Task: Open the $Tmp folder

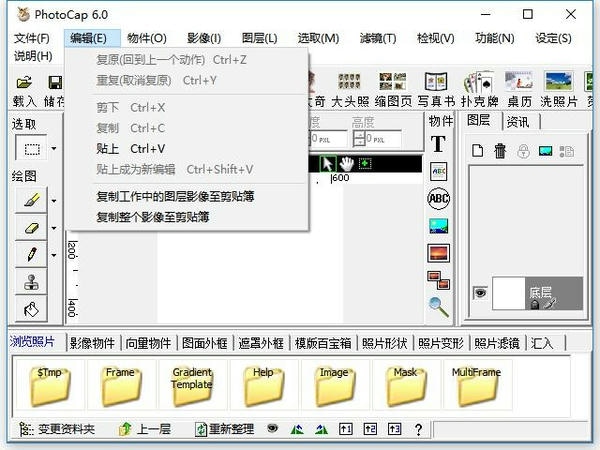Action: [50, 386]
